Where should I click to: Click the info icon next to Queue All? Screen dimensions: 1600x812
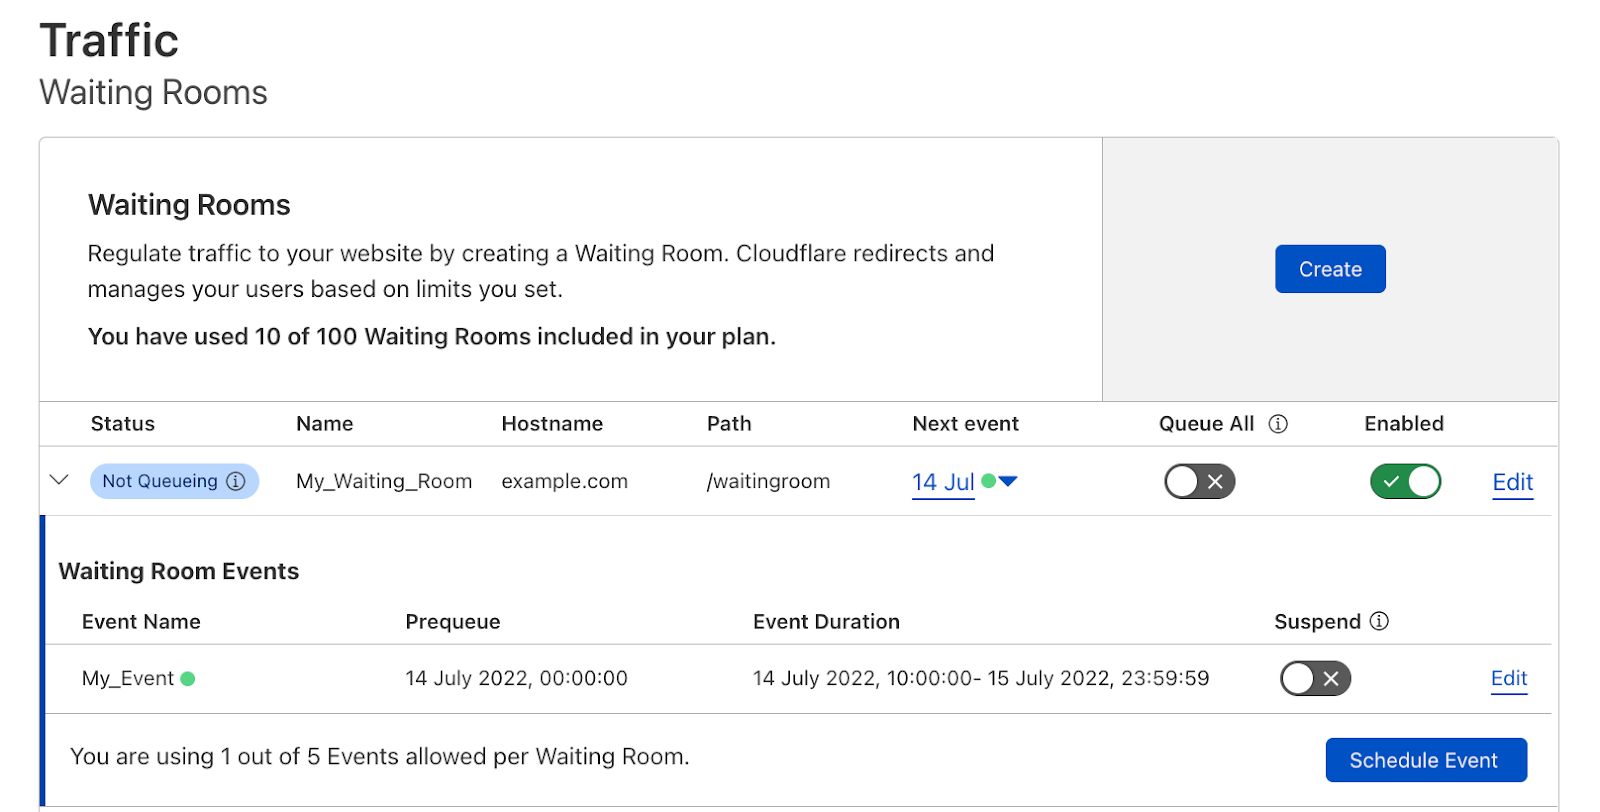[x=1278, y=424]
